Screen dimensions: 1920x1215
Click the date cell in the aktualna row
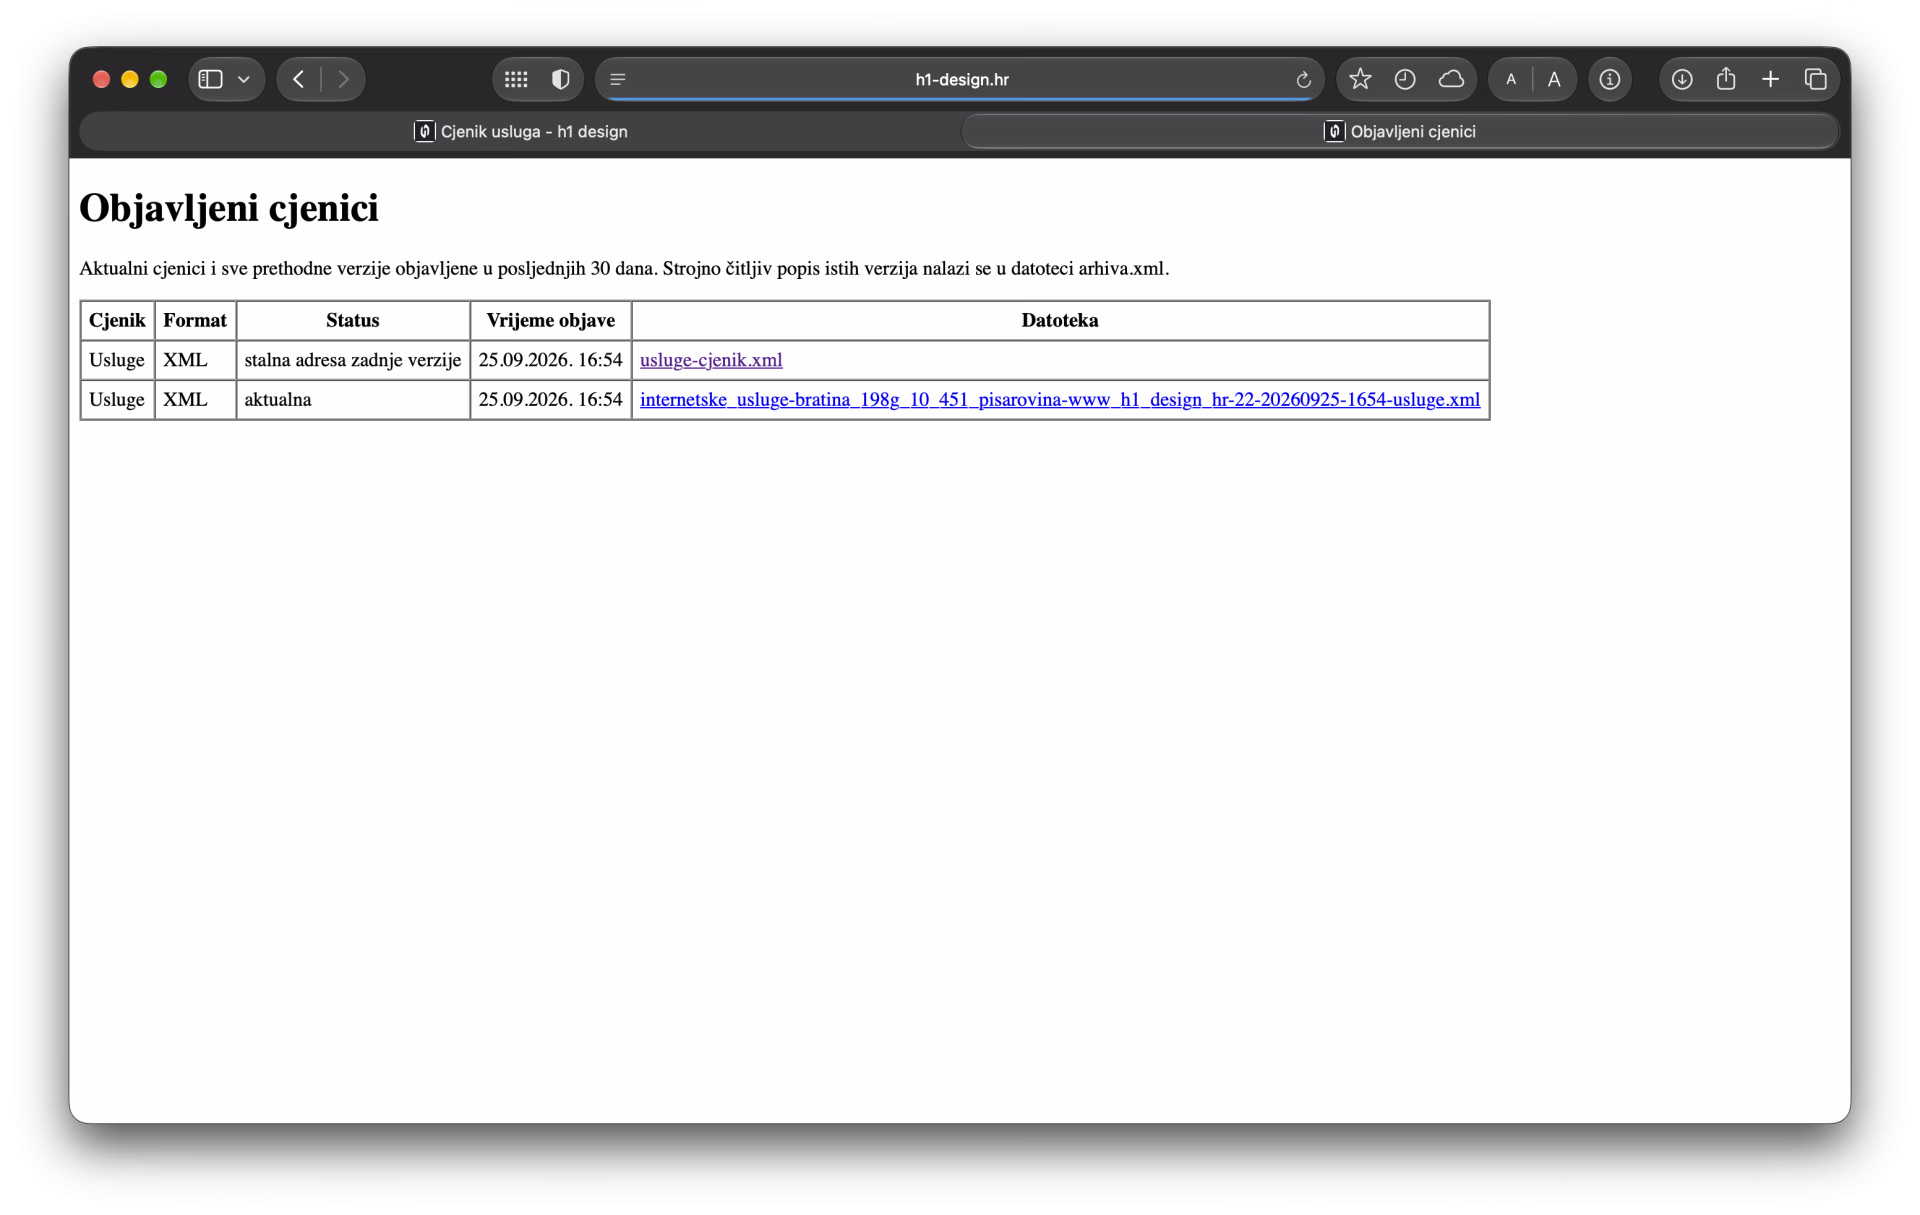coord(550,399)
